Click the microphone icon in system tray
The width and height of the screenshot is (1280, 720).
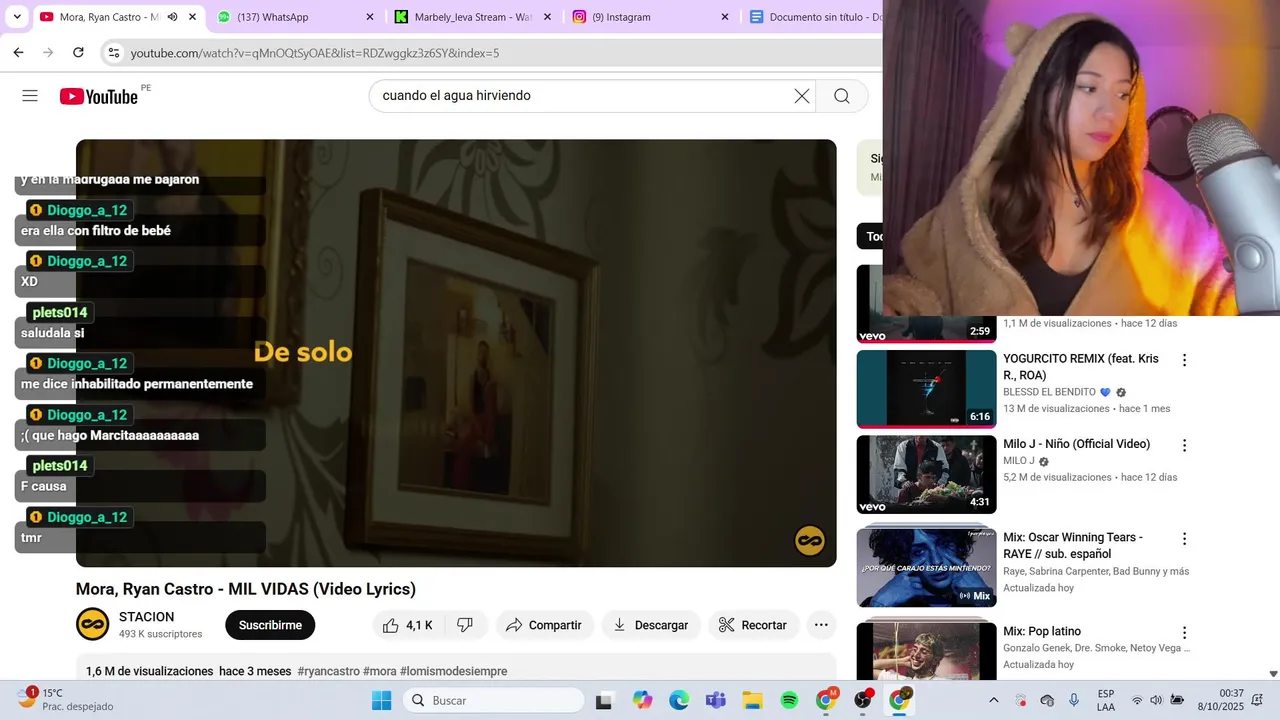tap(1074, 700)
